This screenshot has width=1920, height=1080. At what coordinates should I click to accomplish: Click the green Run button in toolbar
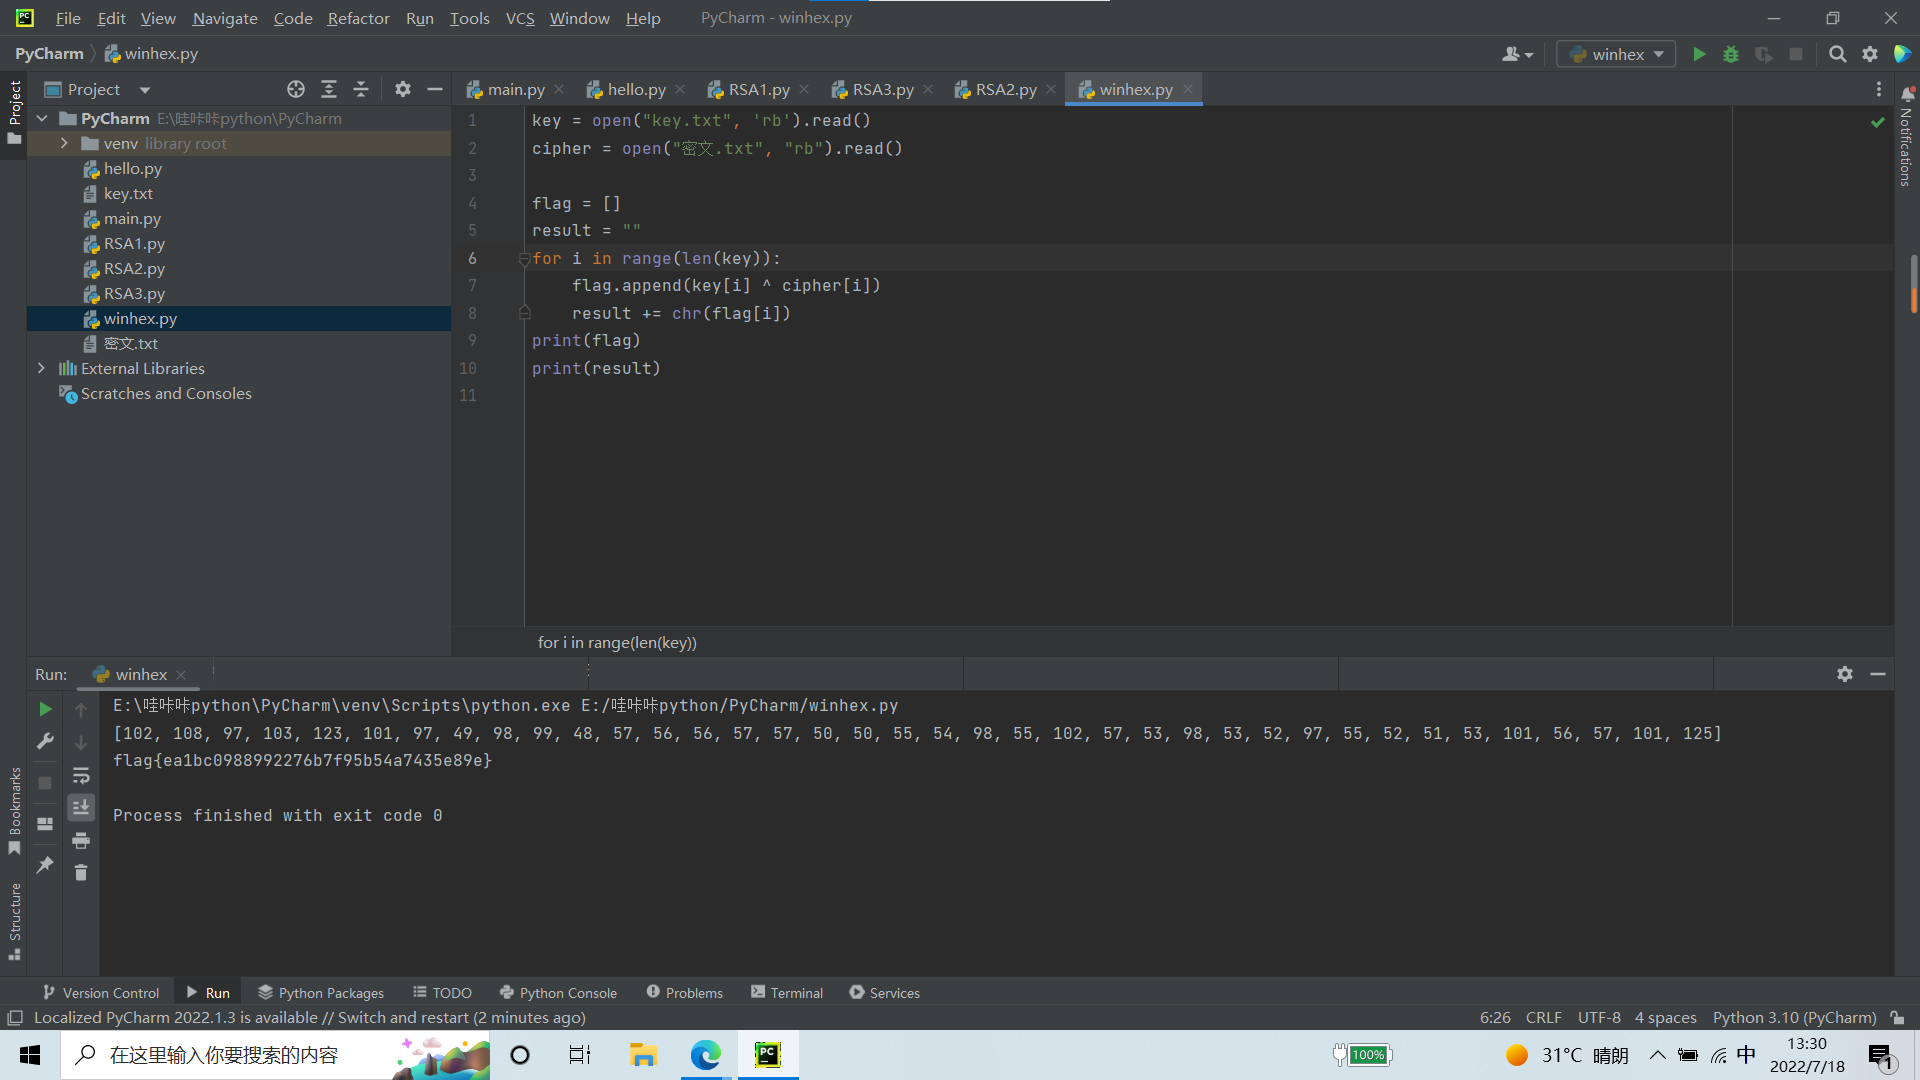pyautogui.click(x=1699, y=54)
